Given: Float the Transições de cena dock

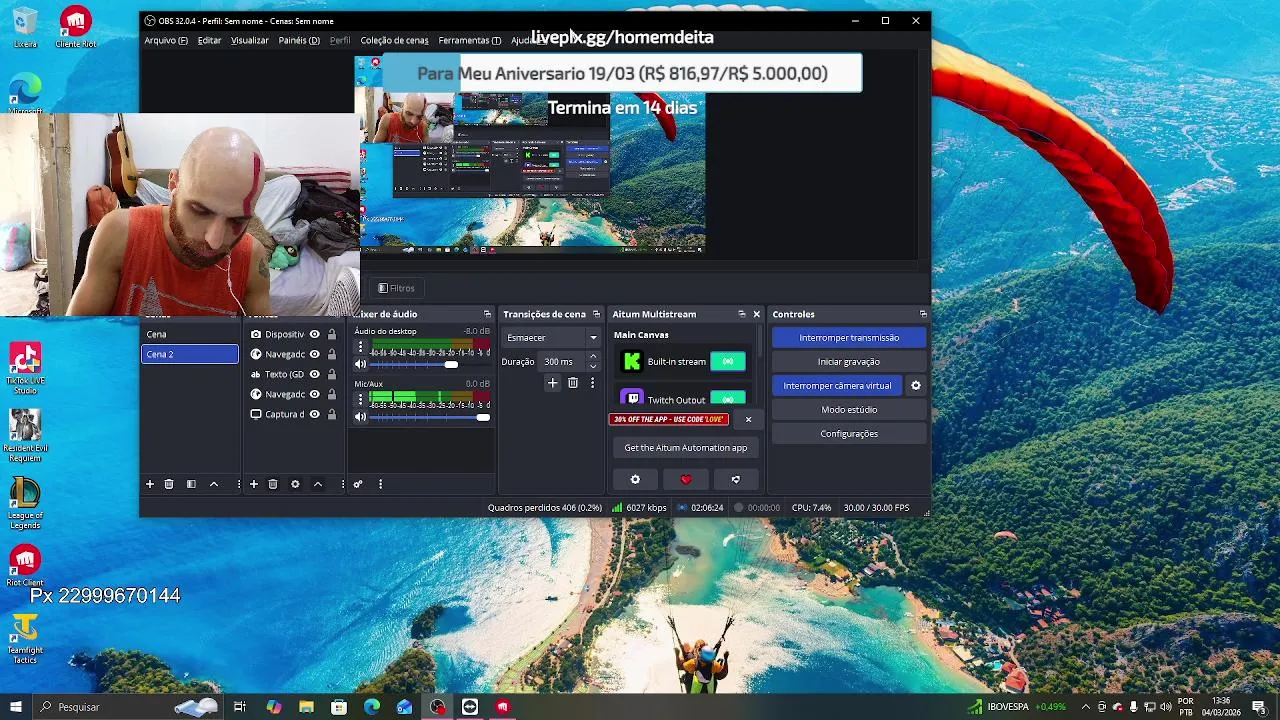Looking at the screenshot, I should point(596,314).
